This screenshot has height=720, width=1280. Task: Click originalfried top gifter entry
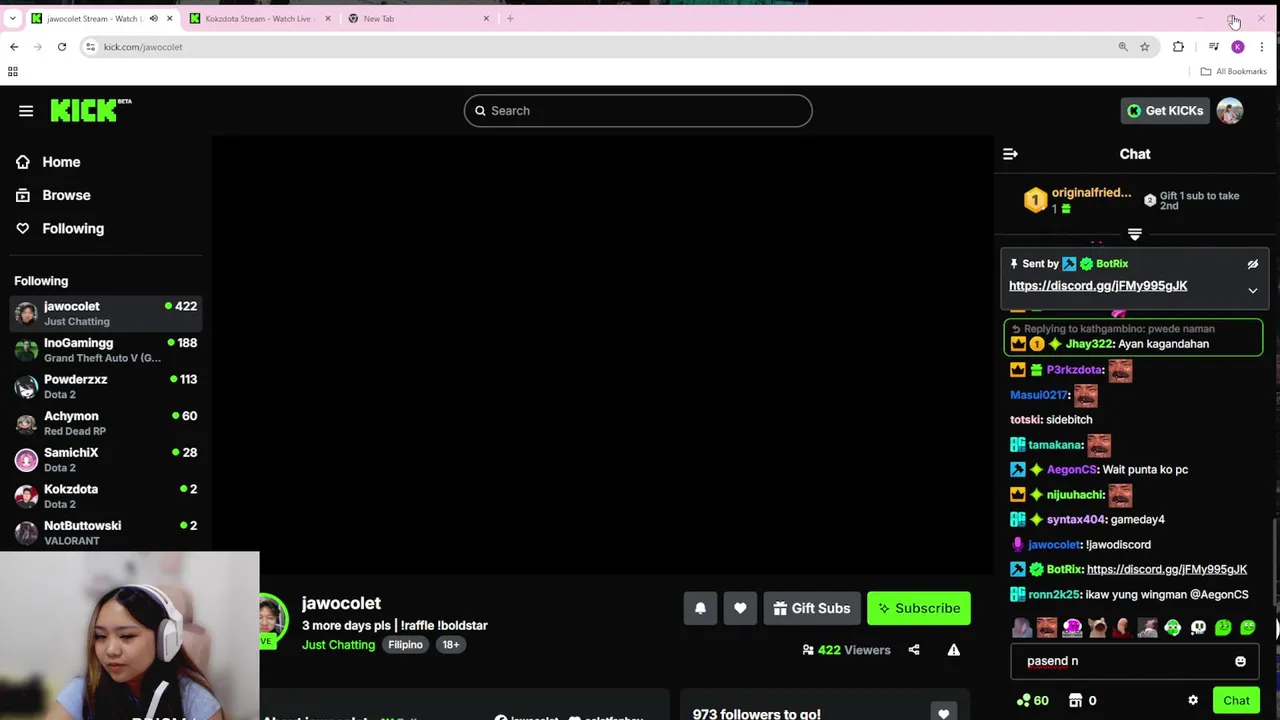(x=1078, y=200)
